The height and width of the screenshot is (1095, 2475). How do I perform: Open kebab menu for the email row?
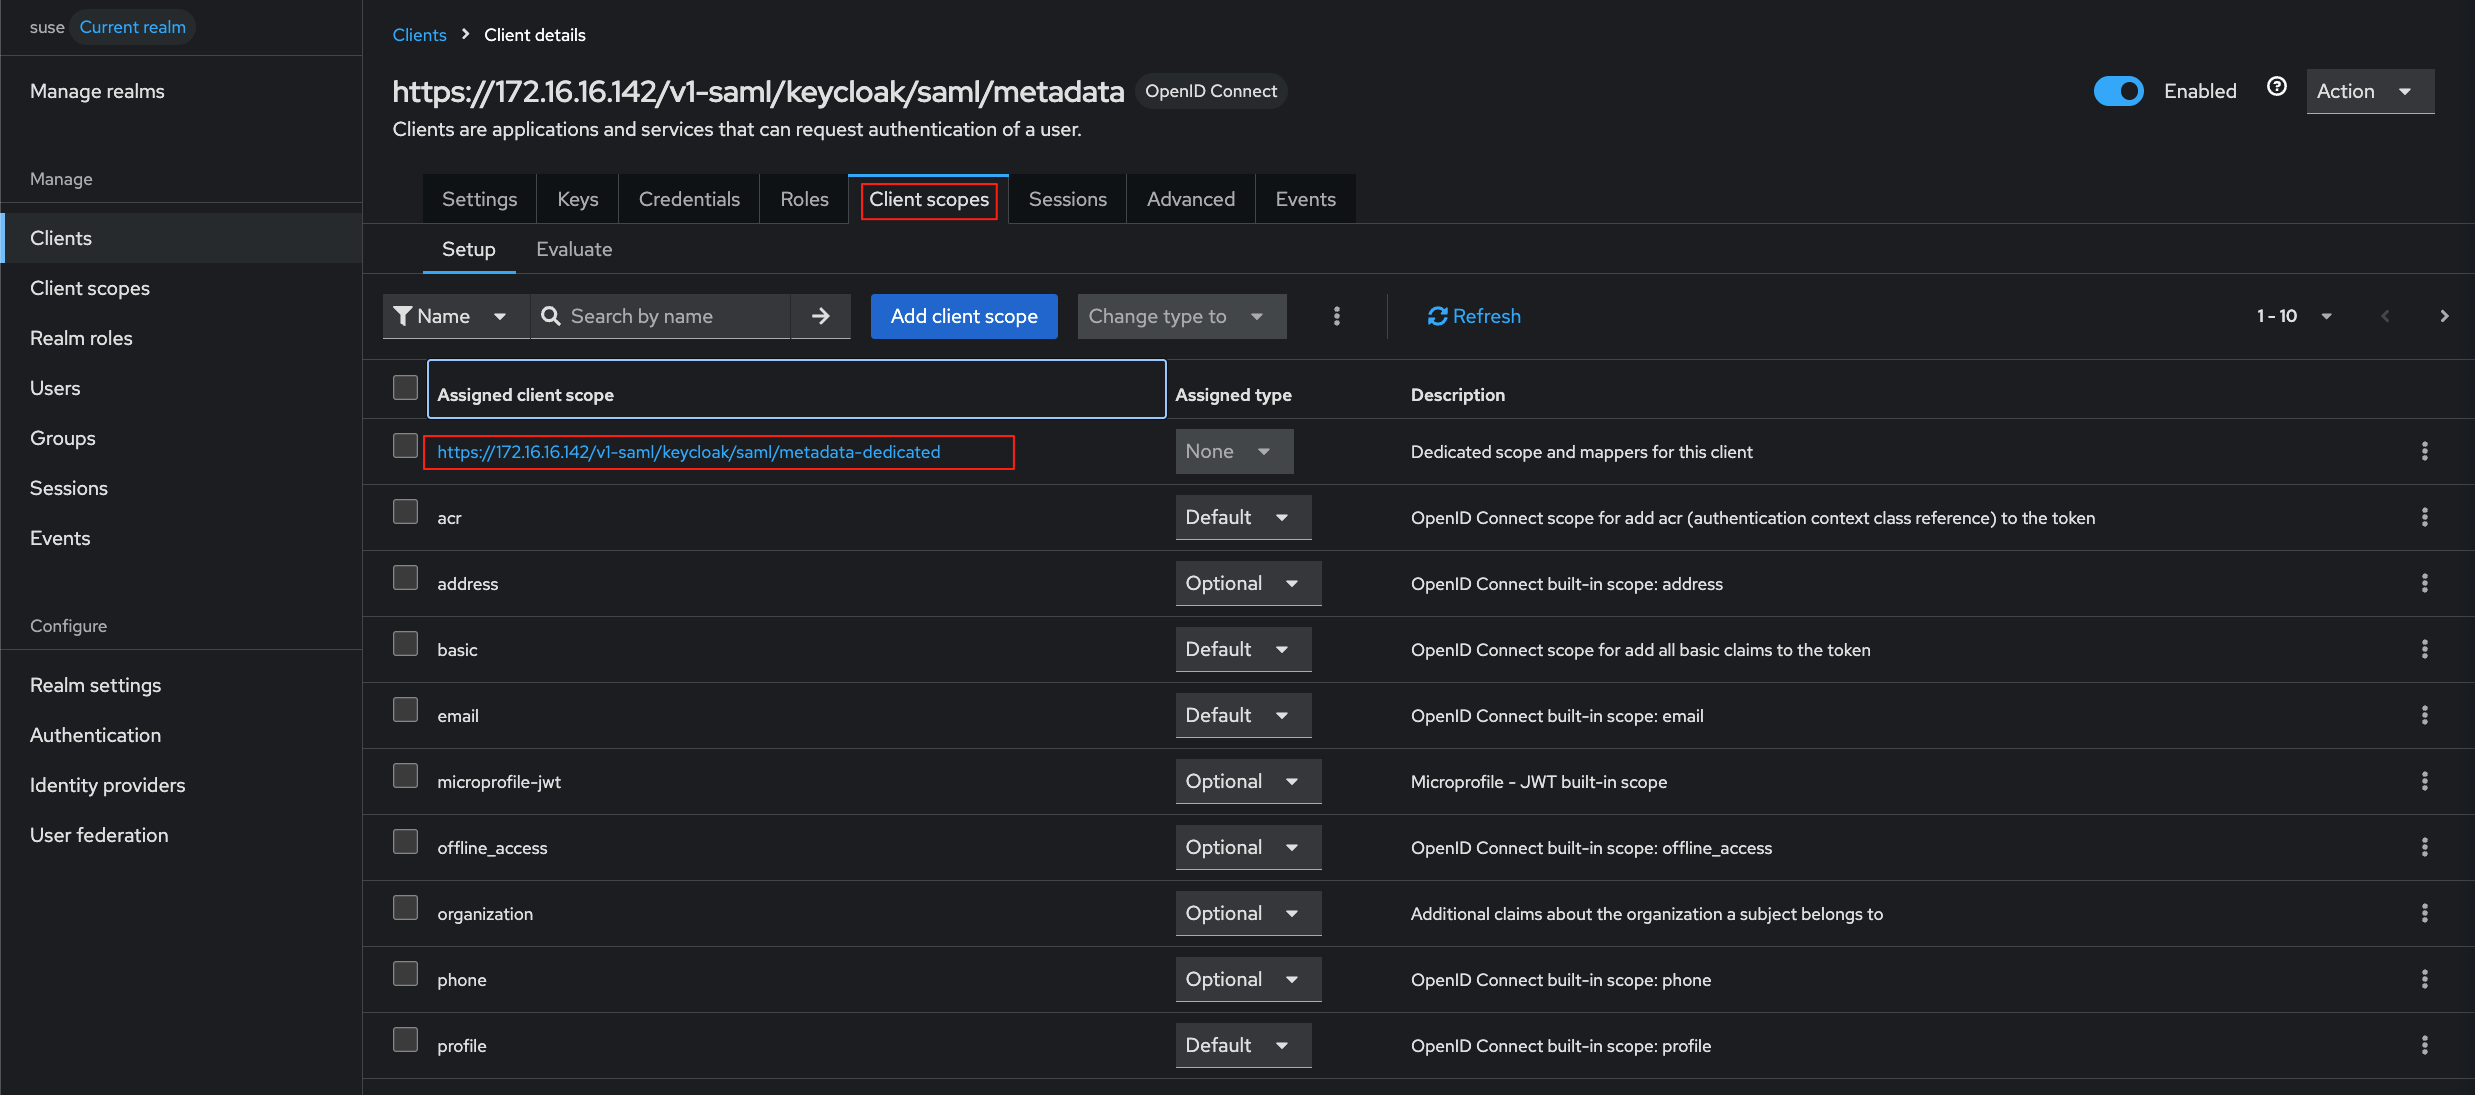point(2424,715)
